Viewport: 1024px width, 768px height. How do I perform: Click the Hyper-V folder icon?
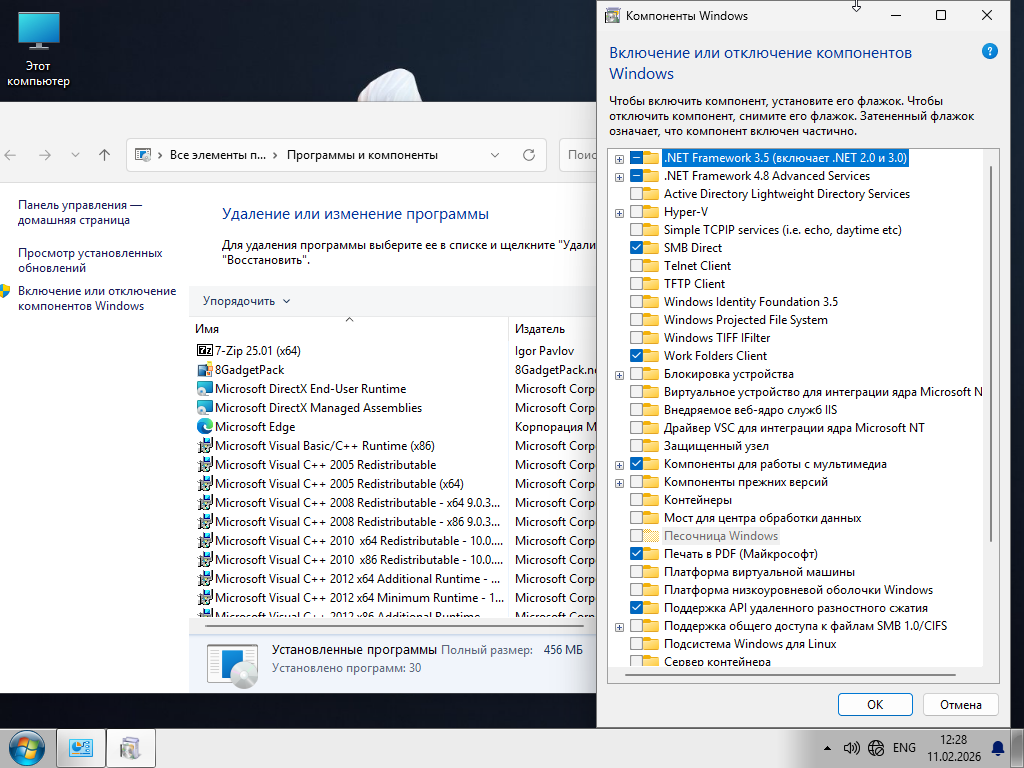[x=651, y=212]
